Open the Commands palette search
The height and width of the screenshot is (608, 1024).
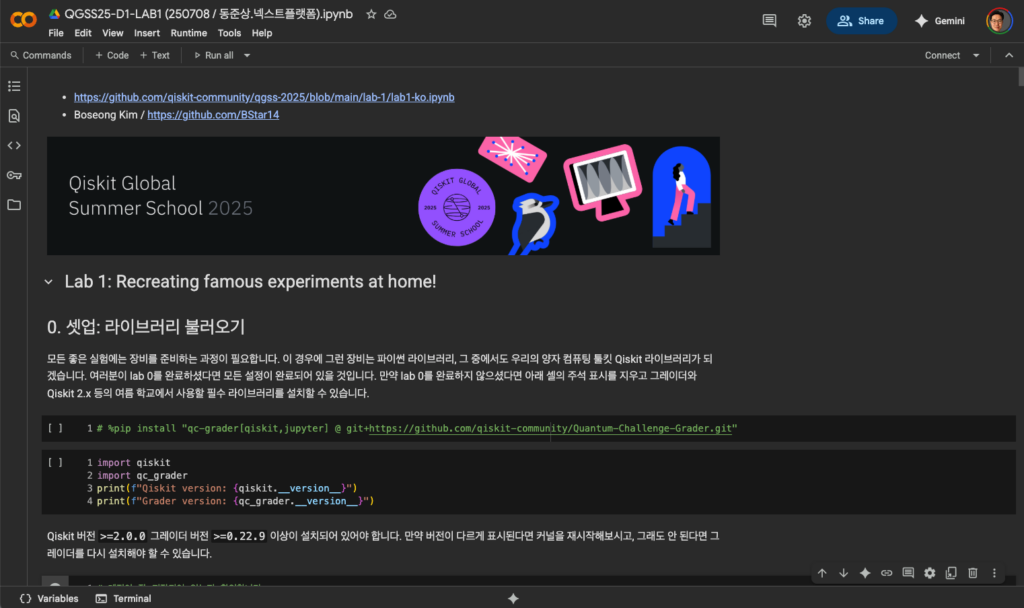(x=40, y=56)
